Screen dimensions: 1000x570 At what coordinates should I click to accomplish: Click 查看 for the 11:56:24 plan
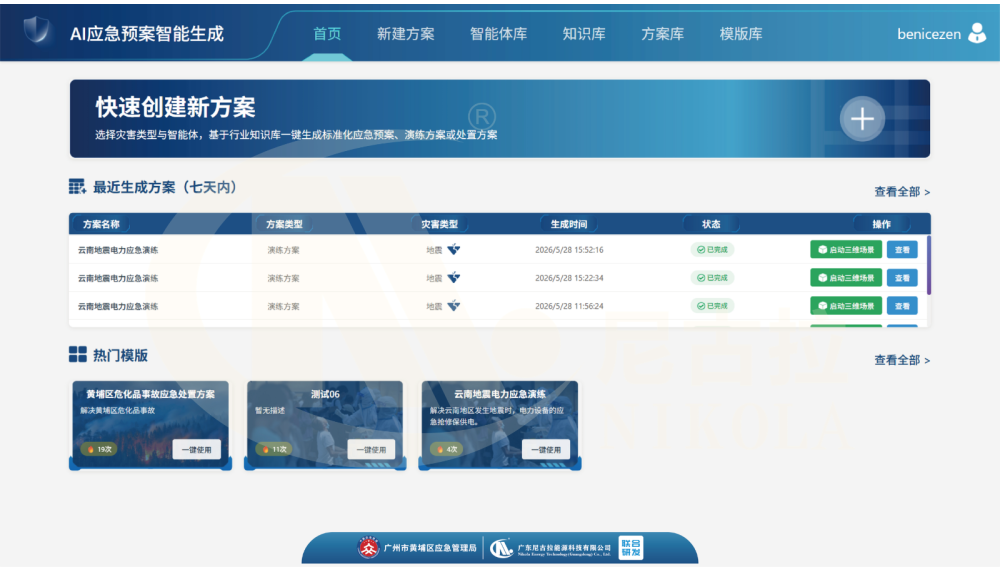[902, 305]
